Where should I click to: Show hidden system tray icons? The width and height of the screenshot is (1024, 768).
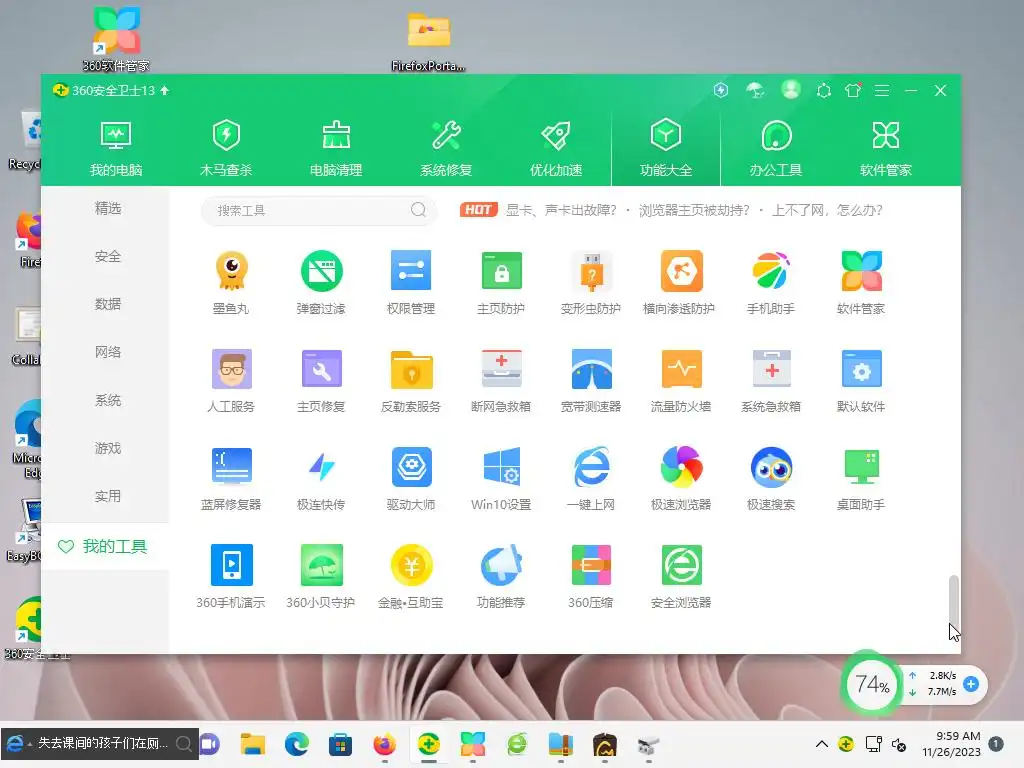pyautogui.click(x=822, y=744)
